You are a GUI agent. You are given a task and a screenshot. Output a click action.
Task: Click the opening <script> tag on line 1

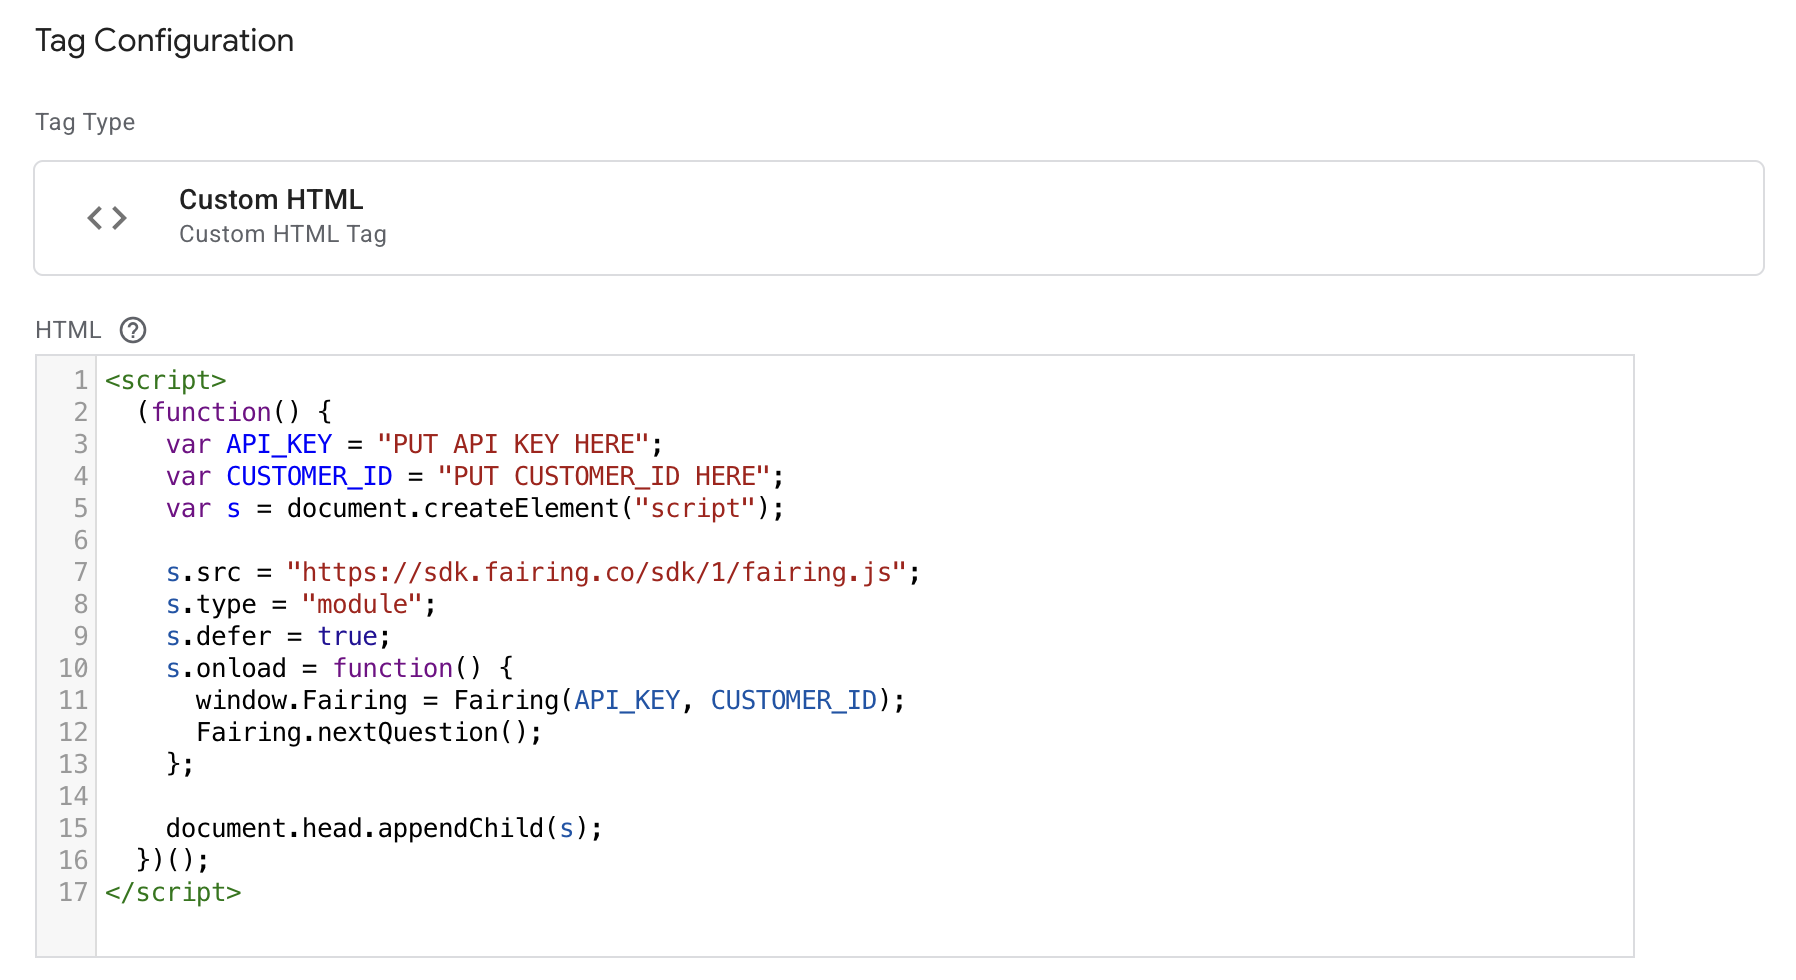click(166, 380)
